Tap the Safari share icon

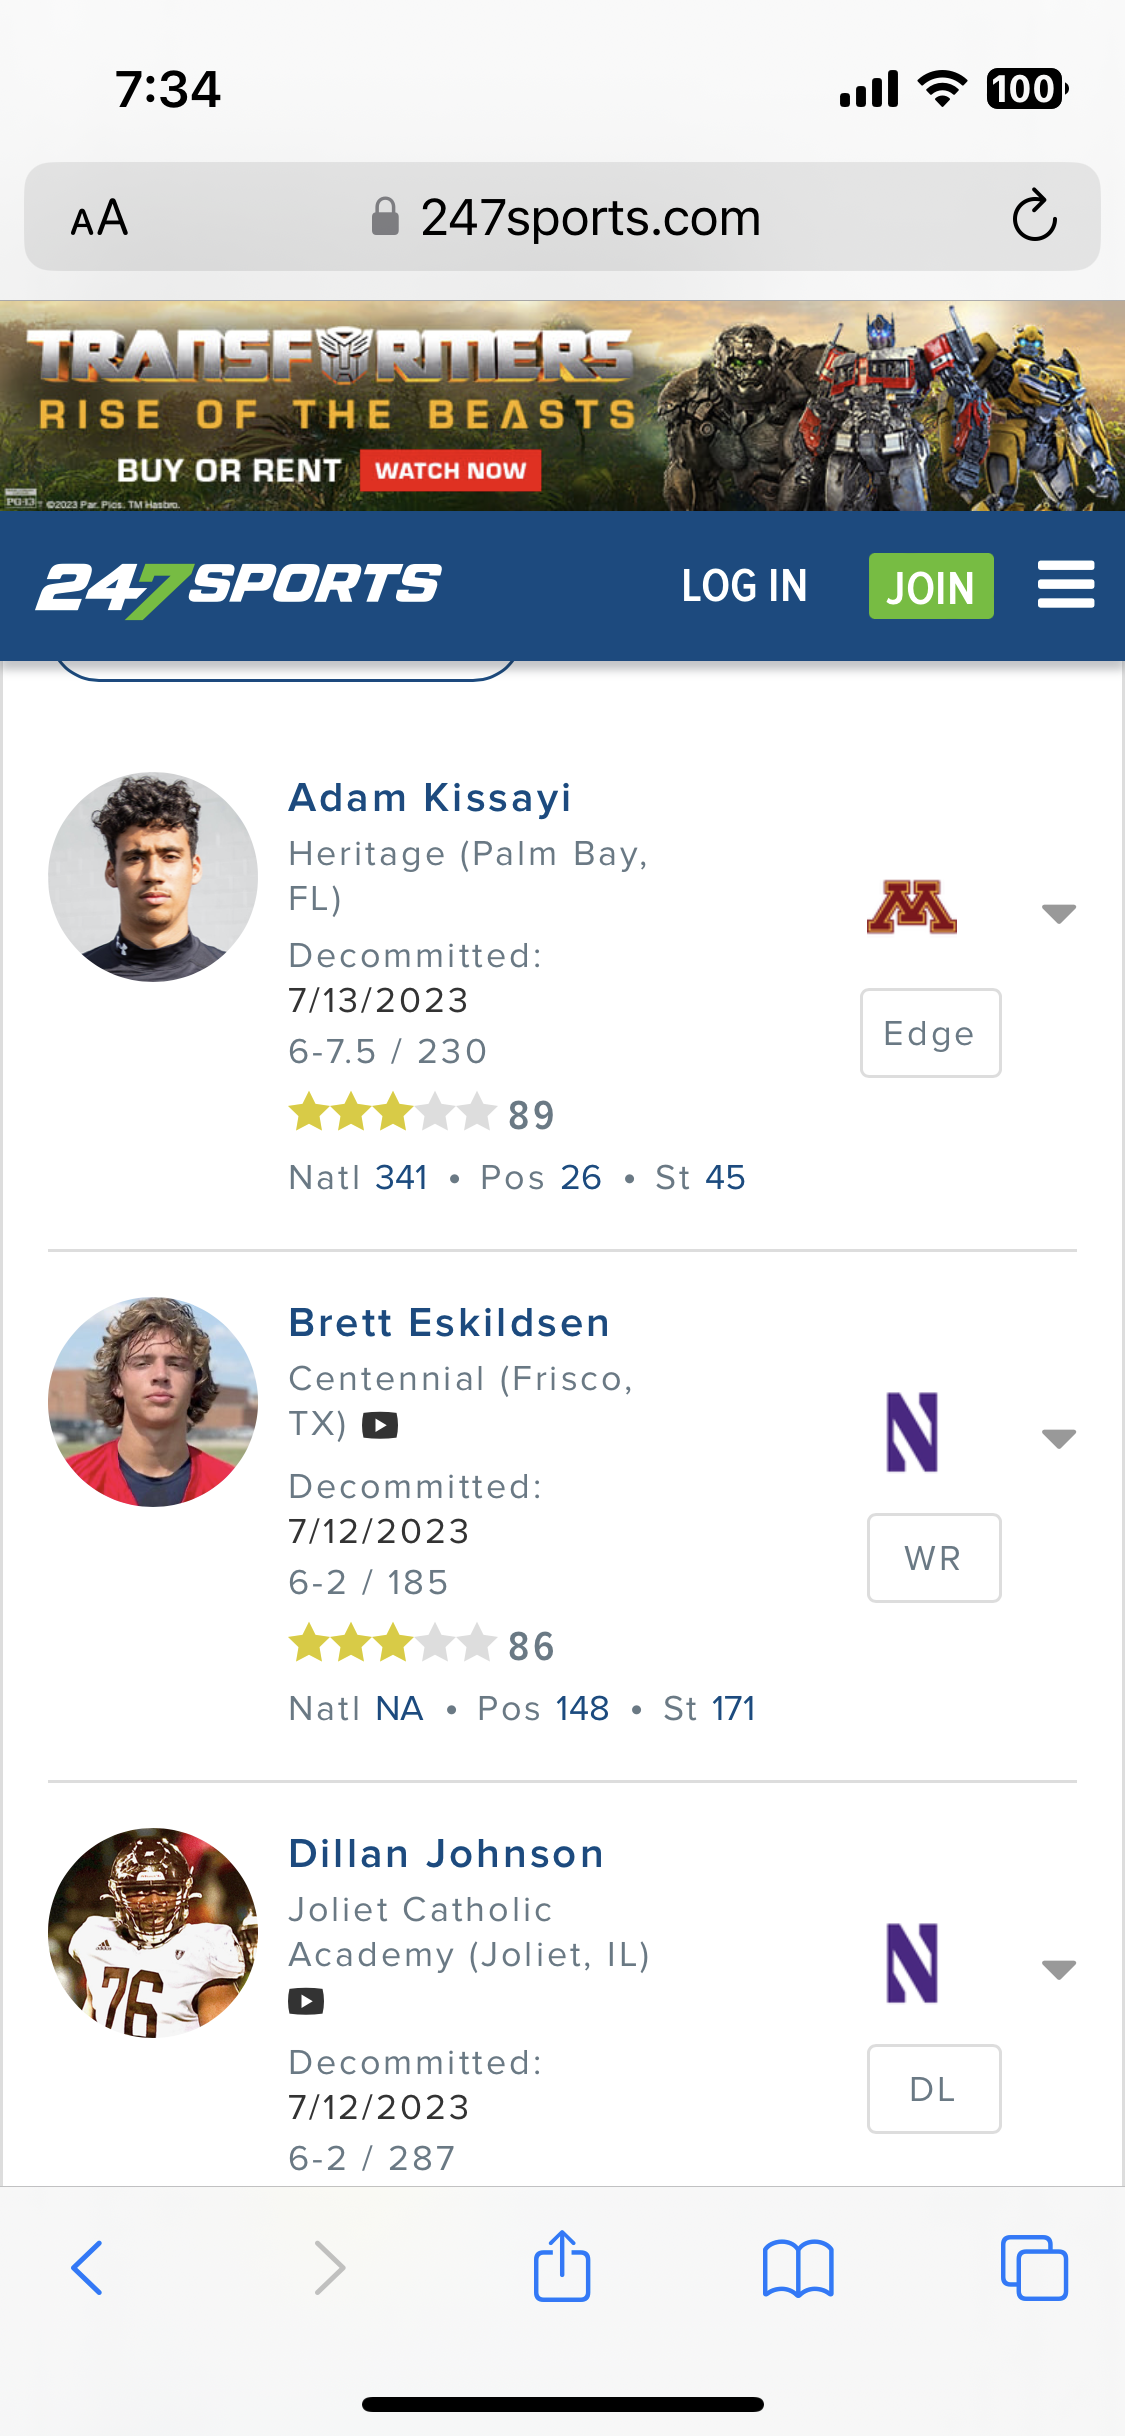562,2266
